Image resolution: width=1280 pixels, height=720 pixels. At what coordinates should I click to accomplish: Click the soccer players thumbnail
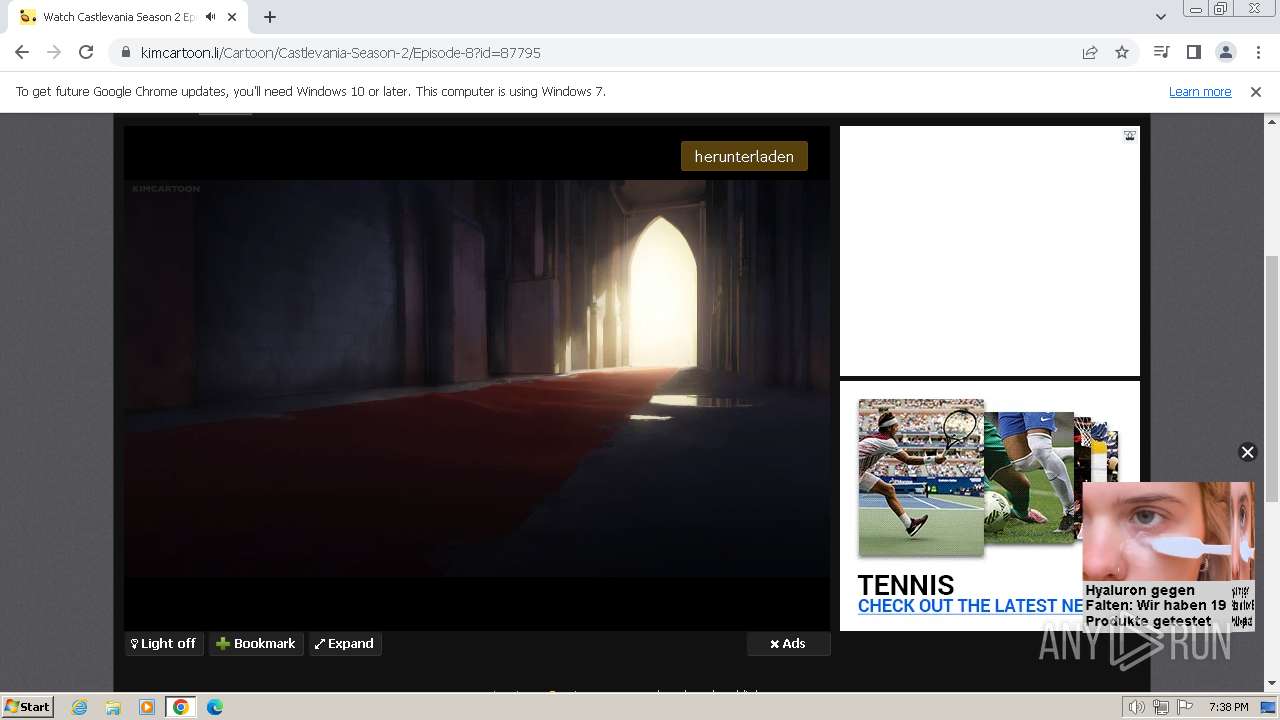pos(1029,478)
